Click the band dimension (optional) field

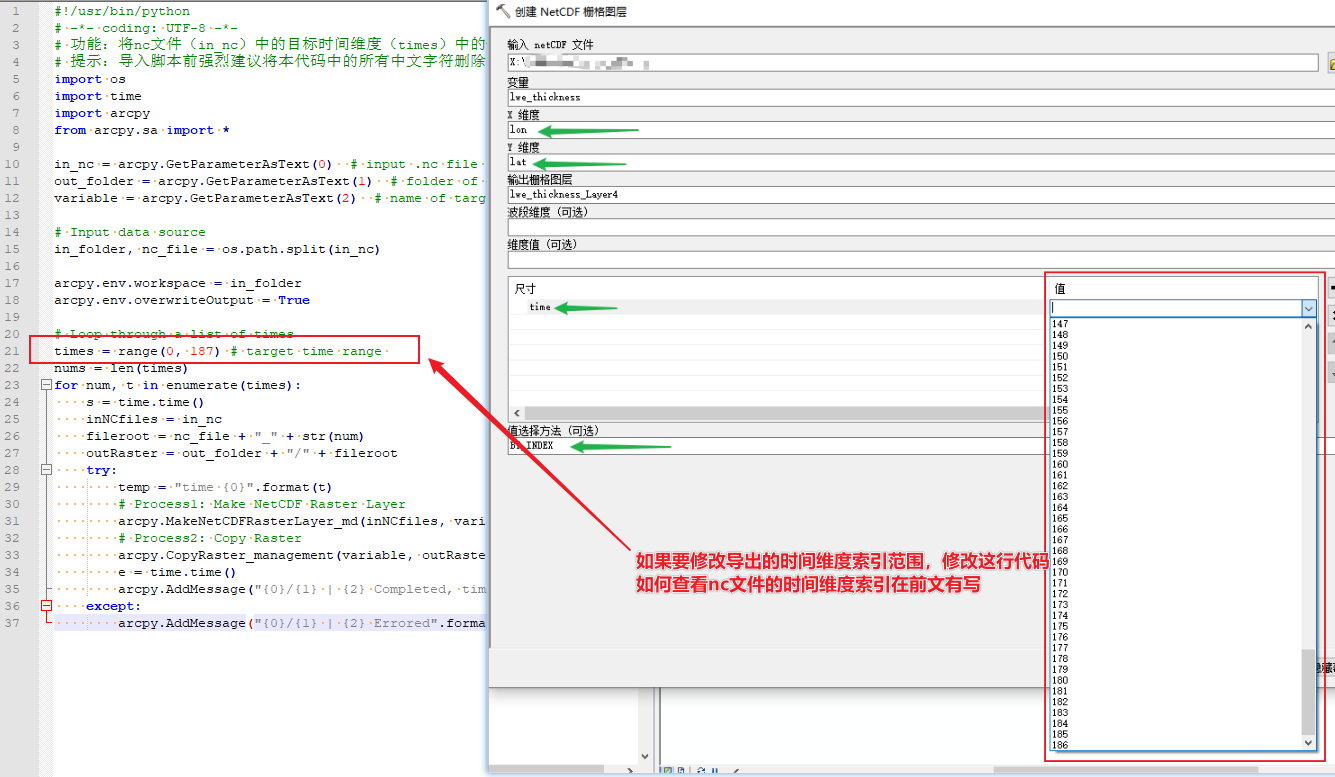pos(921,227)
